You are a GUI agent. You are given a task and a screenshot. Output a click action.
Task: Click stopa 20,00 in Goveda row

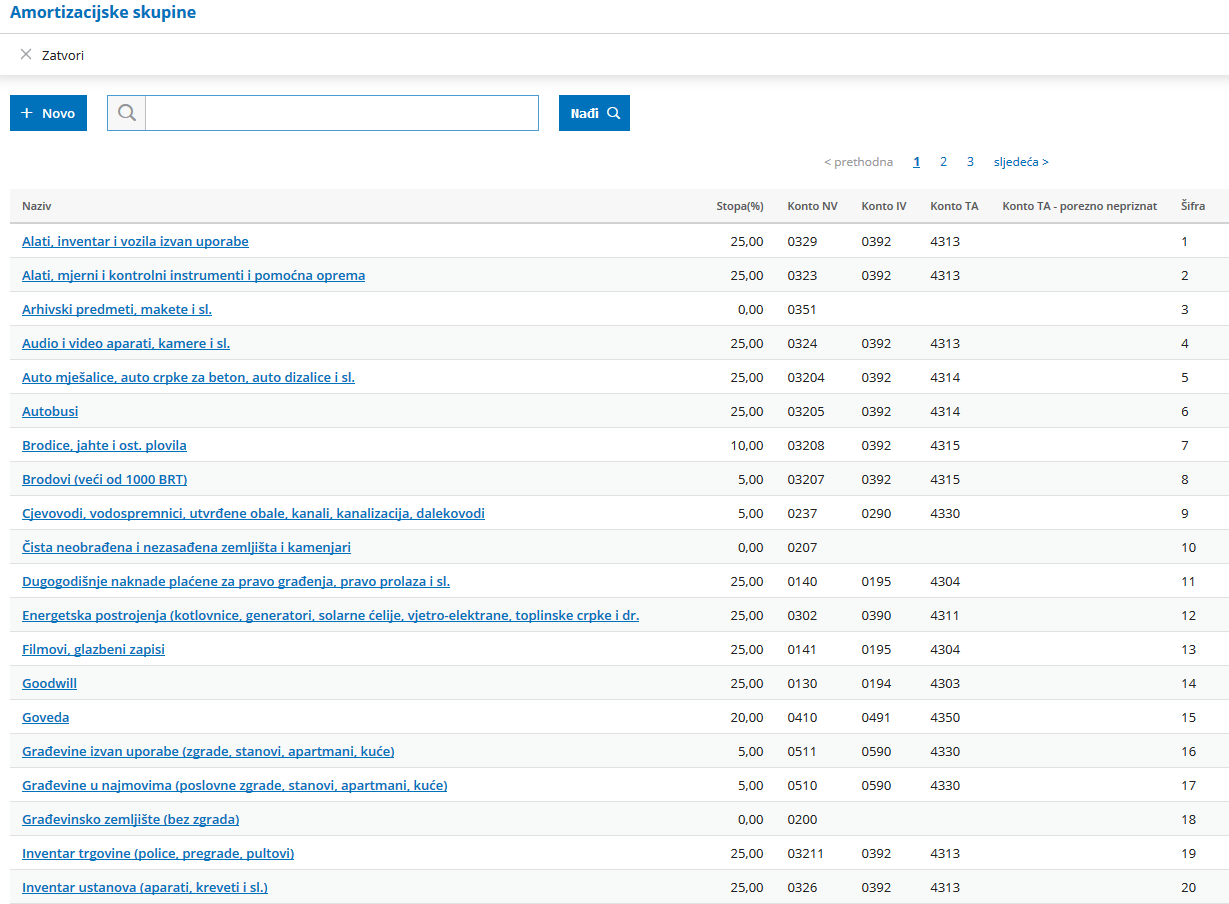pos(747,717)
